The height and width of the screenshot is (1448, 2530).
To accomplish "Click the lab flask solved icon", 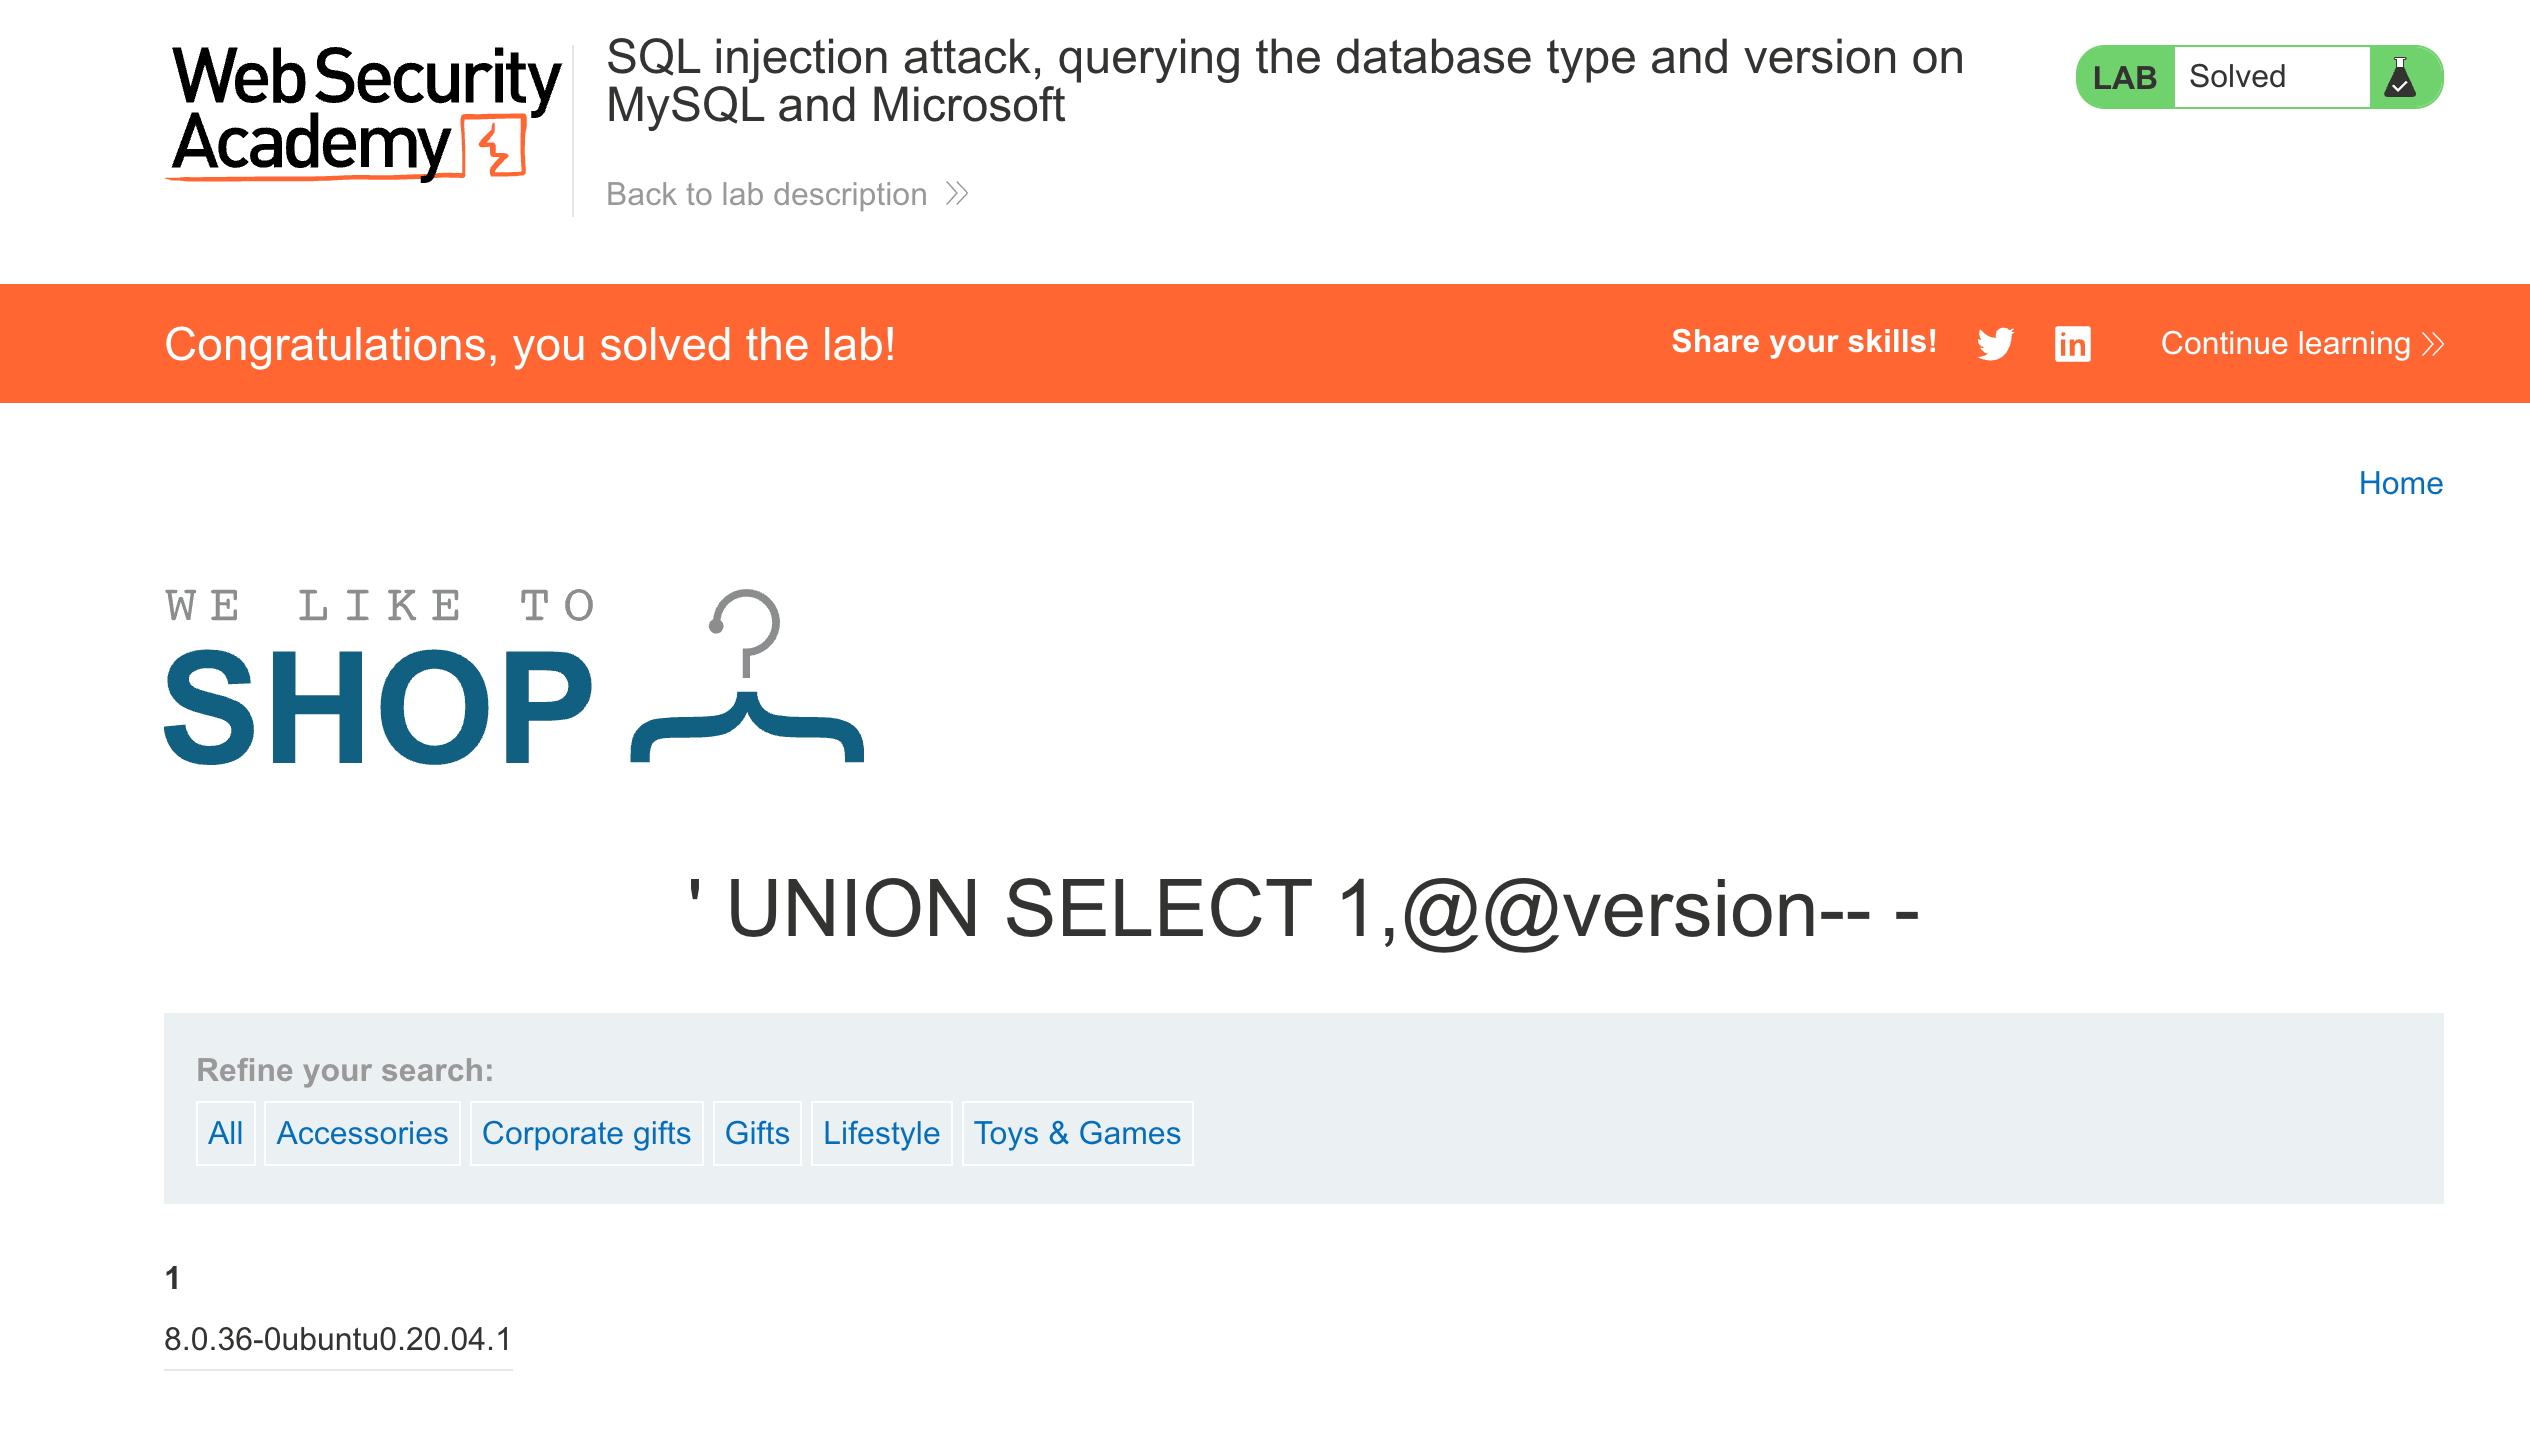I will (2400, 77).
